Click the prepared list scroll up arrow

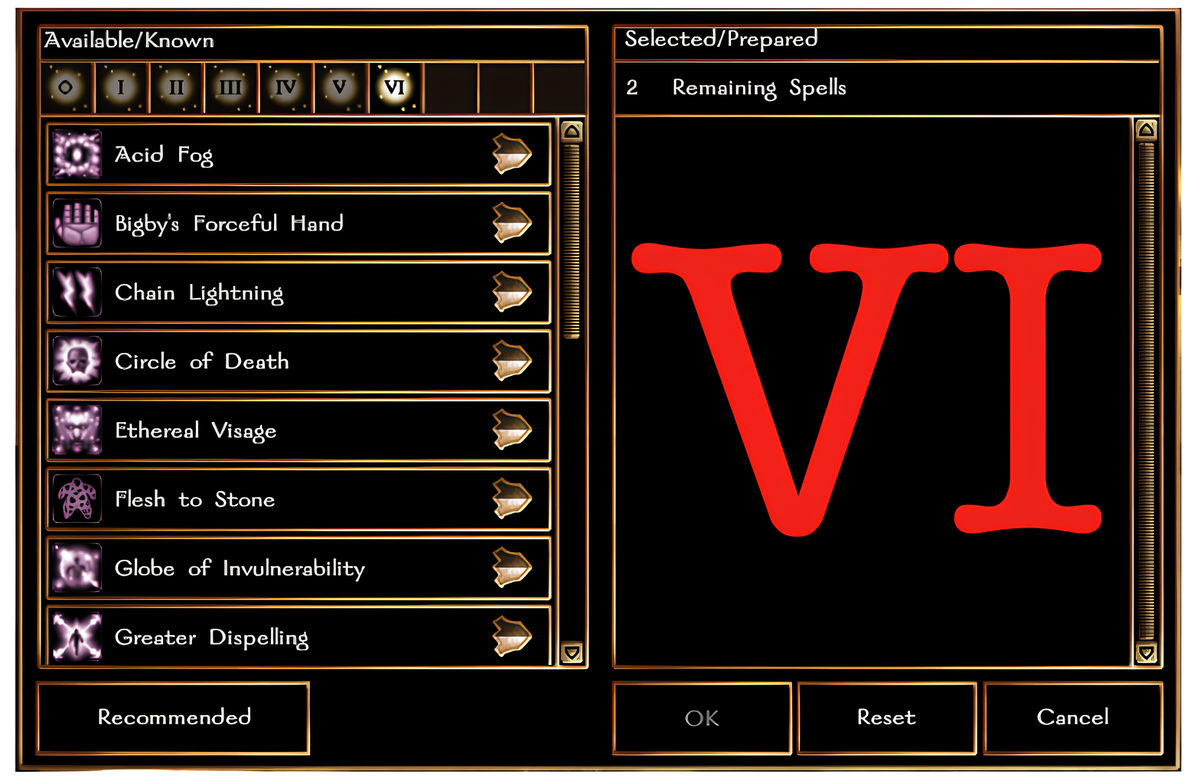pos(1147,130)
